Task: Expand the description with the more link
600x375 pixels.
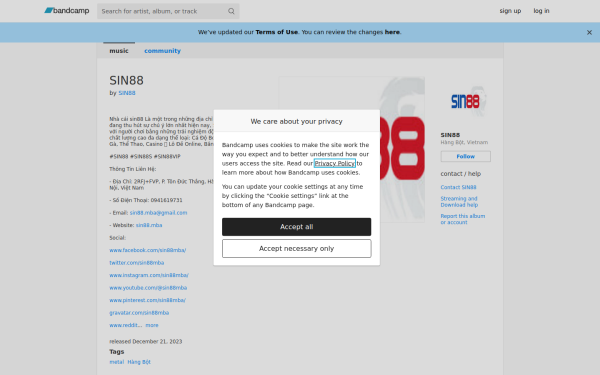Action: tap(152, 325)
